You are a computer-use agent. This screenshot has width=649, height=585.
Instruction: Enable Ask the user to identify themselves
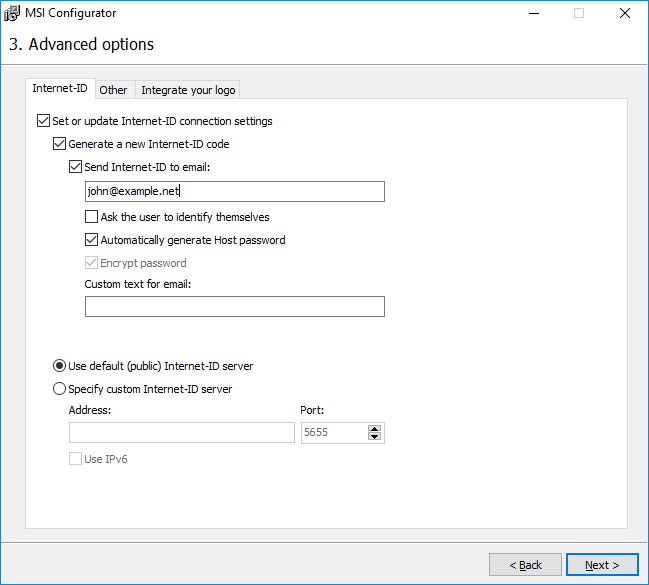pos(92,217)
